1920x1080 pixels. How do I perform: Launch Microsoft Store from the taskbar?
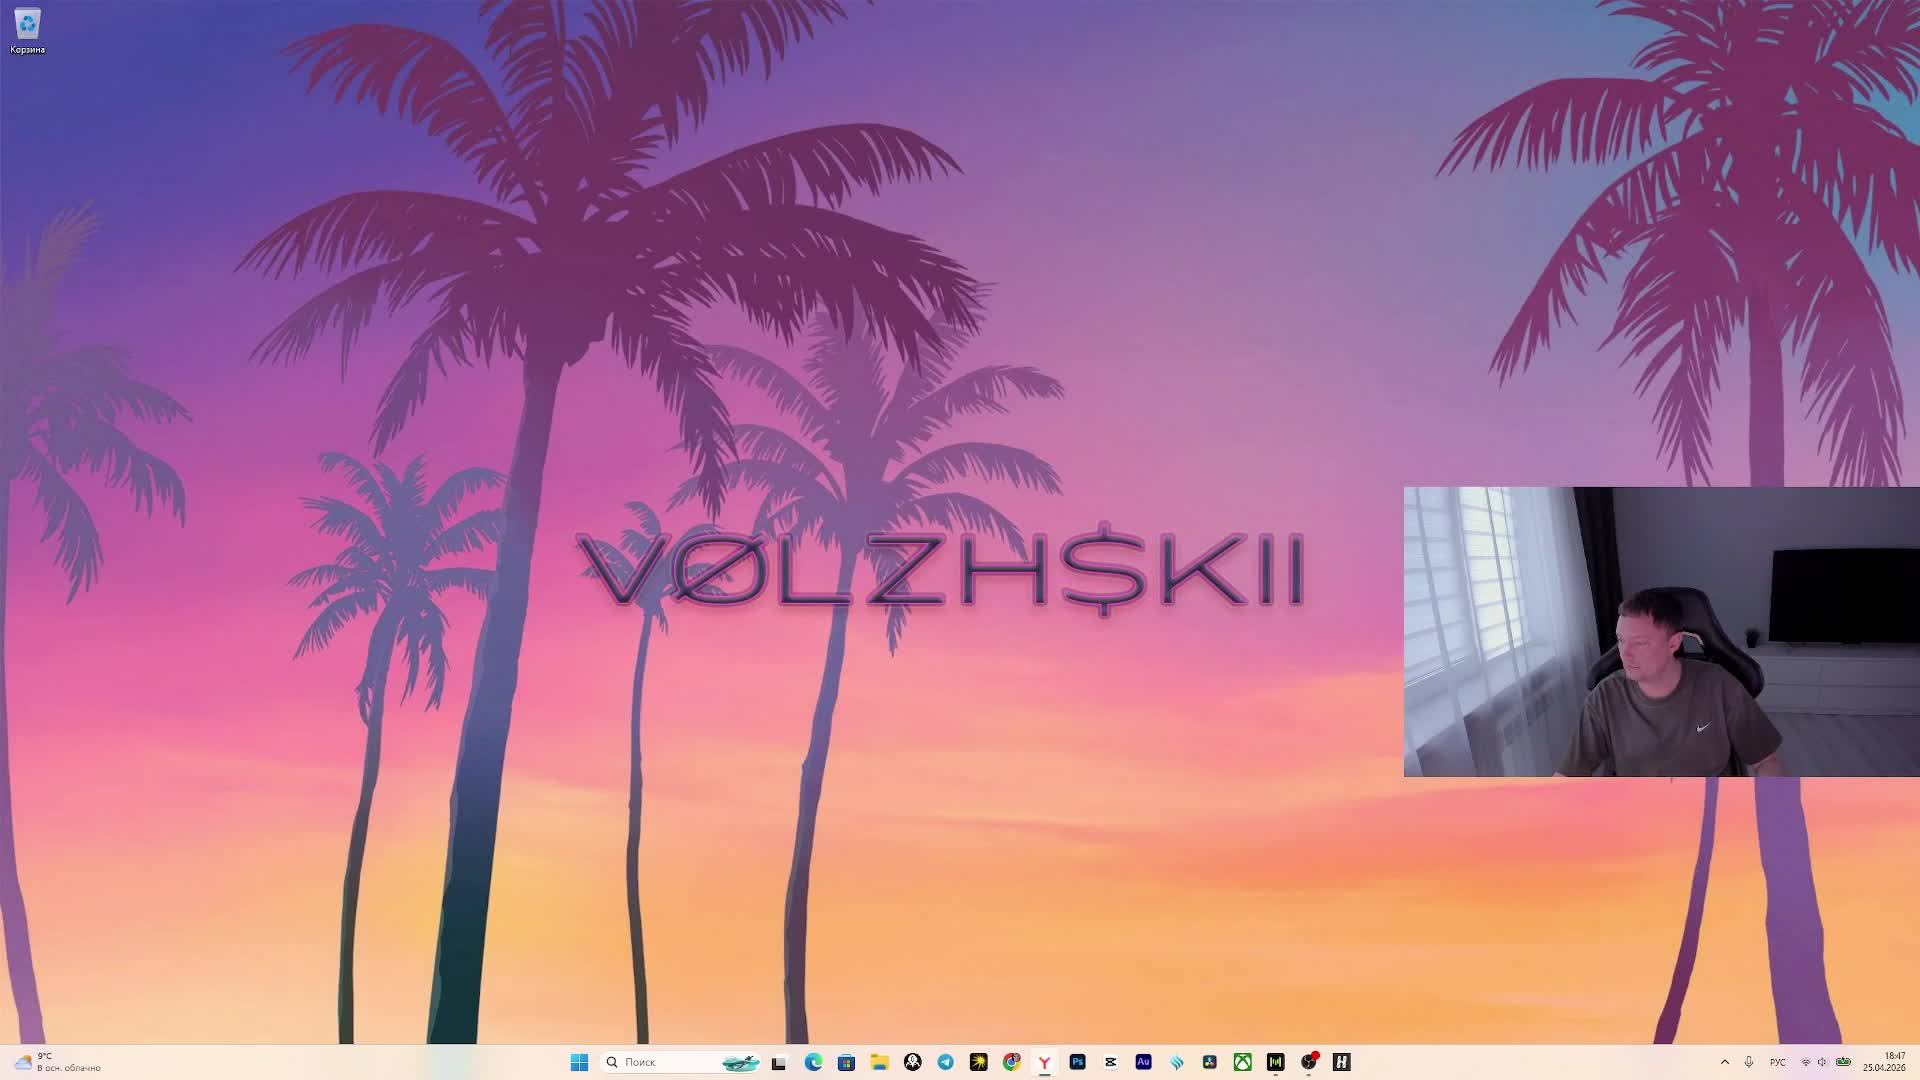click(846, 1062)
